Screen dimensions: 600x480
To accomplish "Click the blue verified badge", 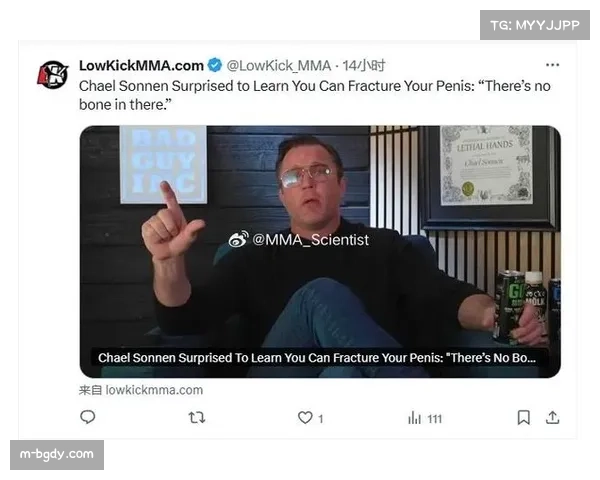I will tap(215, 65).
